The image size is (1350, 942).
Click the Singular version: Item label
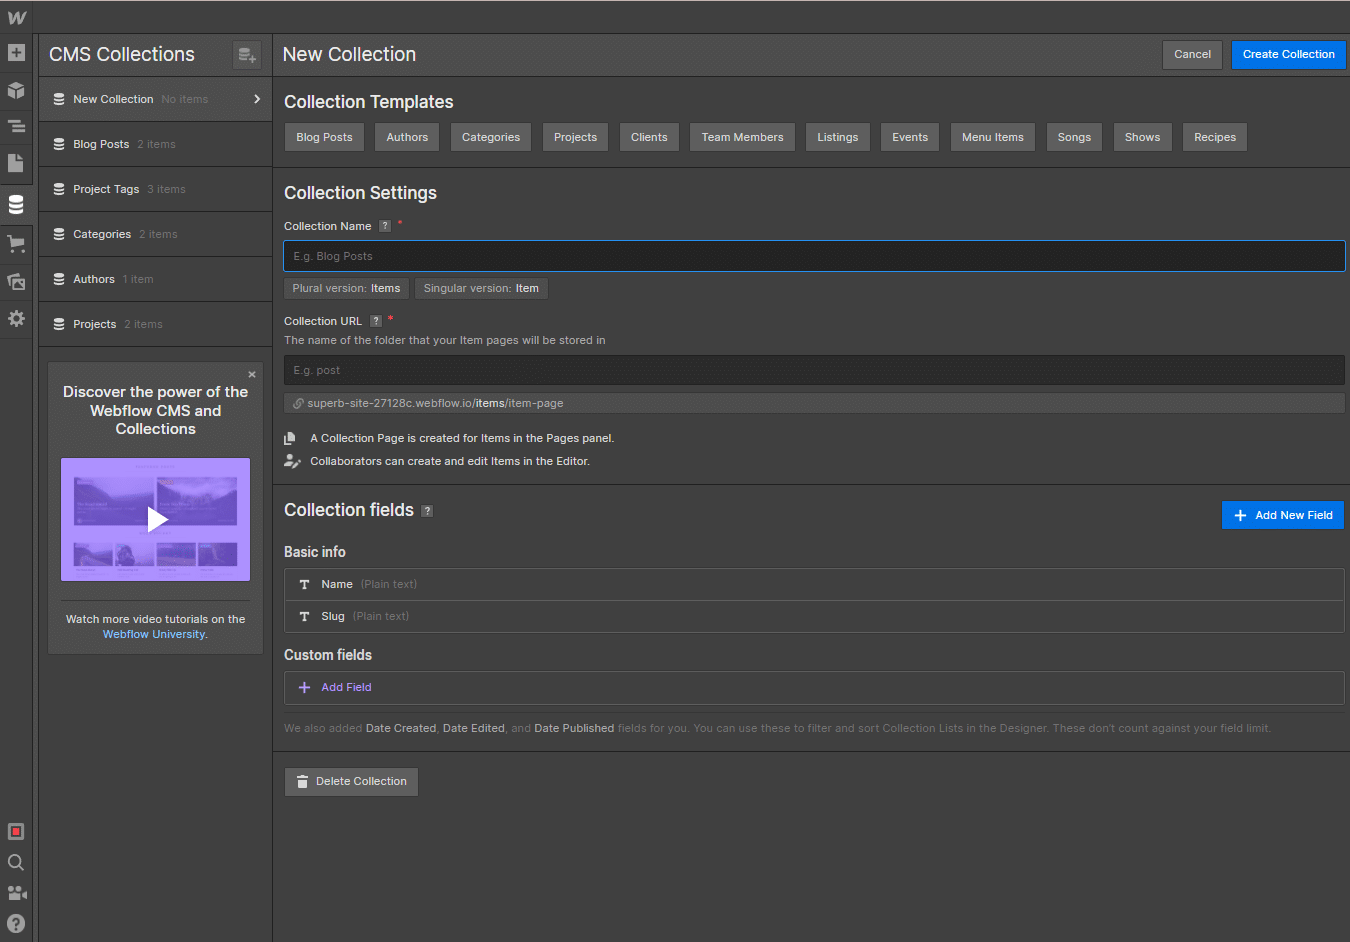point(481,288)
